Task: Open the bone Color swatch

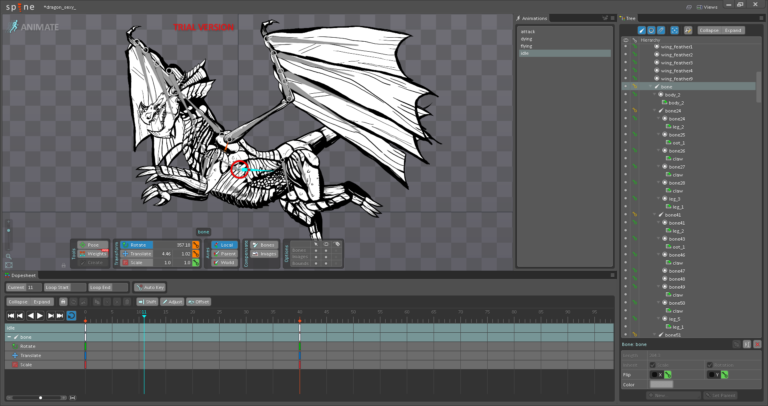Action: point(661,384)
